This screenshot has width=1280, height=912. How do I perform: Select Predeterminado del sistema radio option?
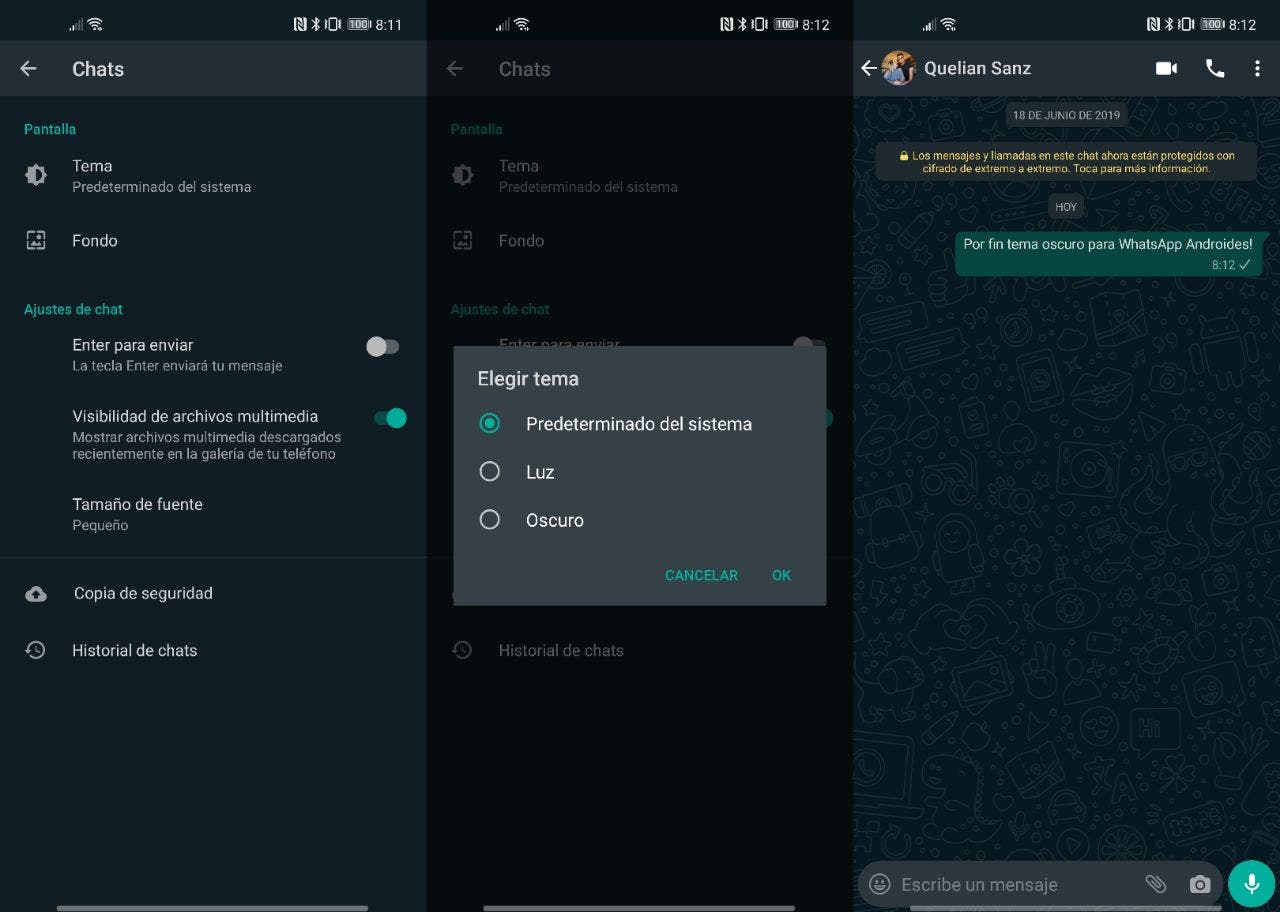(x=489, y=424)
